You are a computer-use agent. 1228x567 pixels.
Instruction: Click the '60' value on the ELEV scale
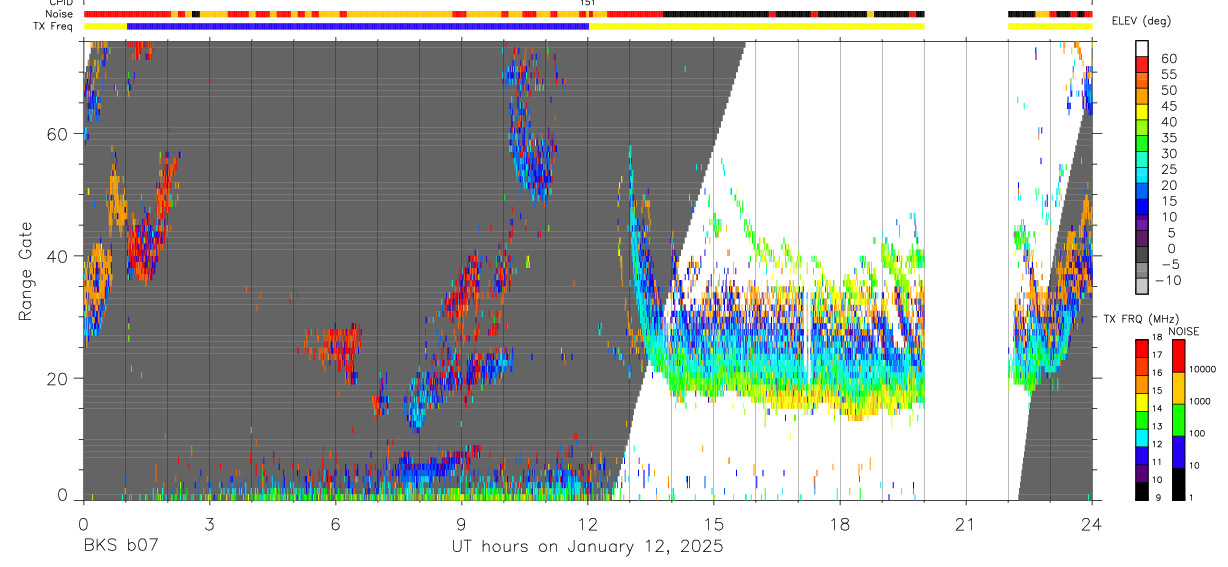pos(1169,58)
